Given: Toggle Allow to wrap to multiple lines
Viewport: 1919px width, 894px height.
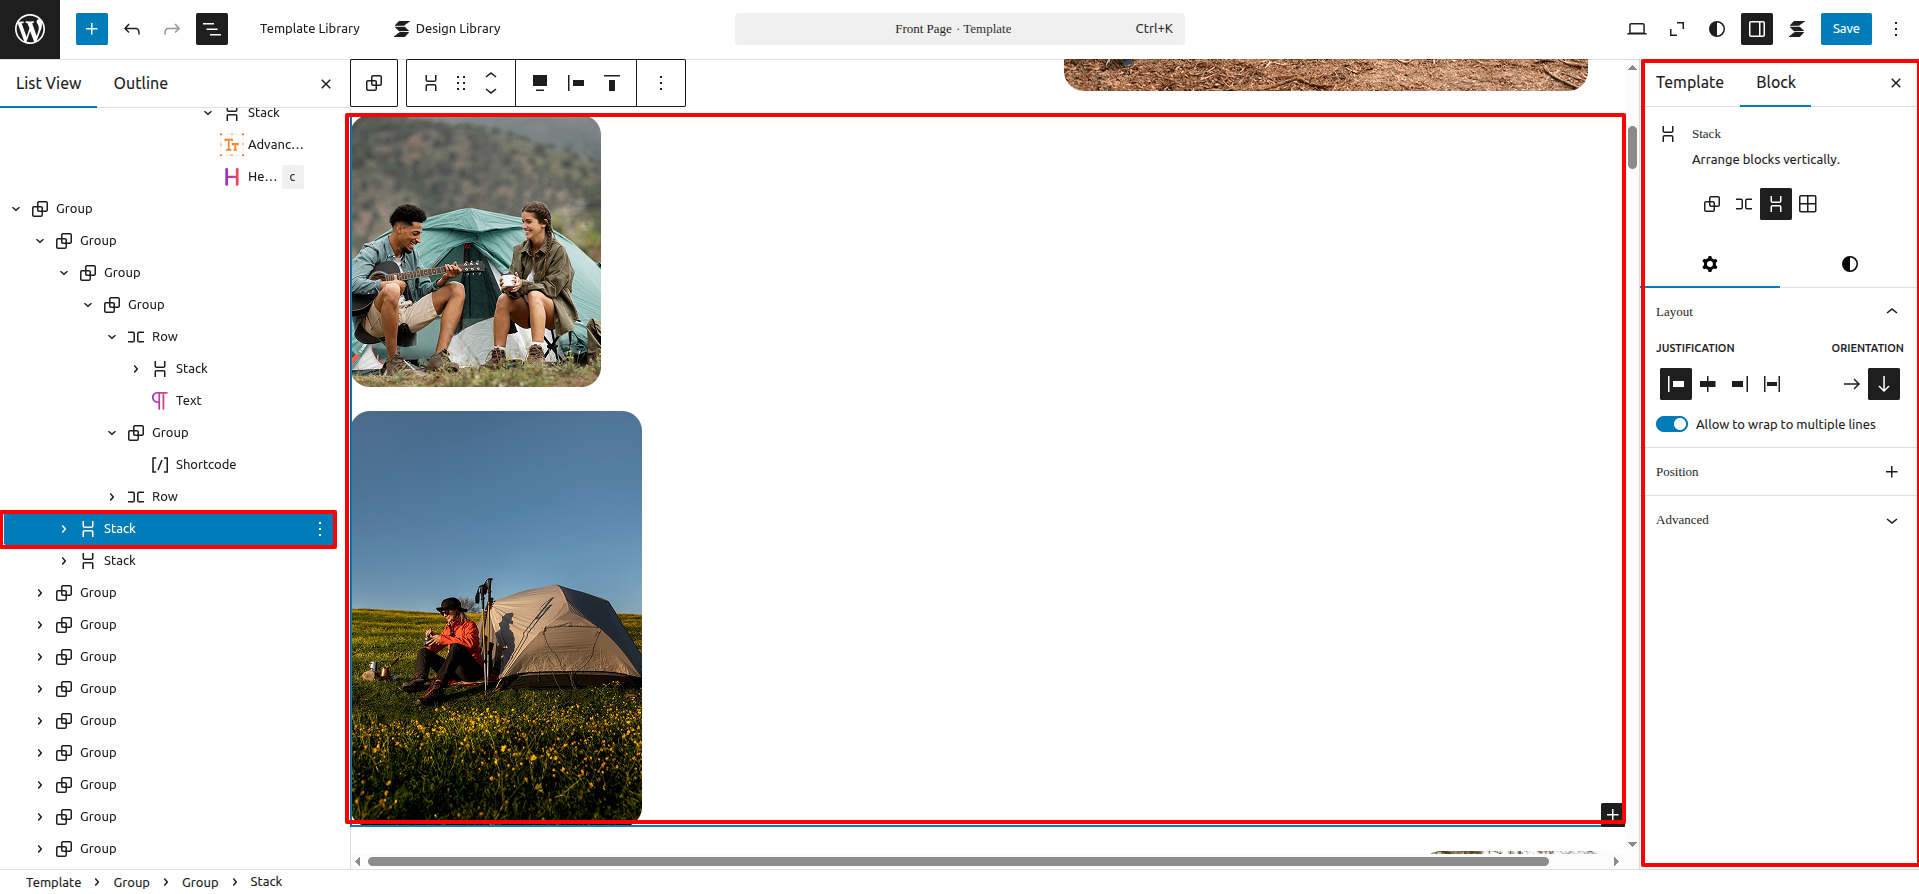Looking at the screenshot, I should pyautogui.click(x=1672, y=424).
